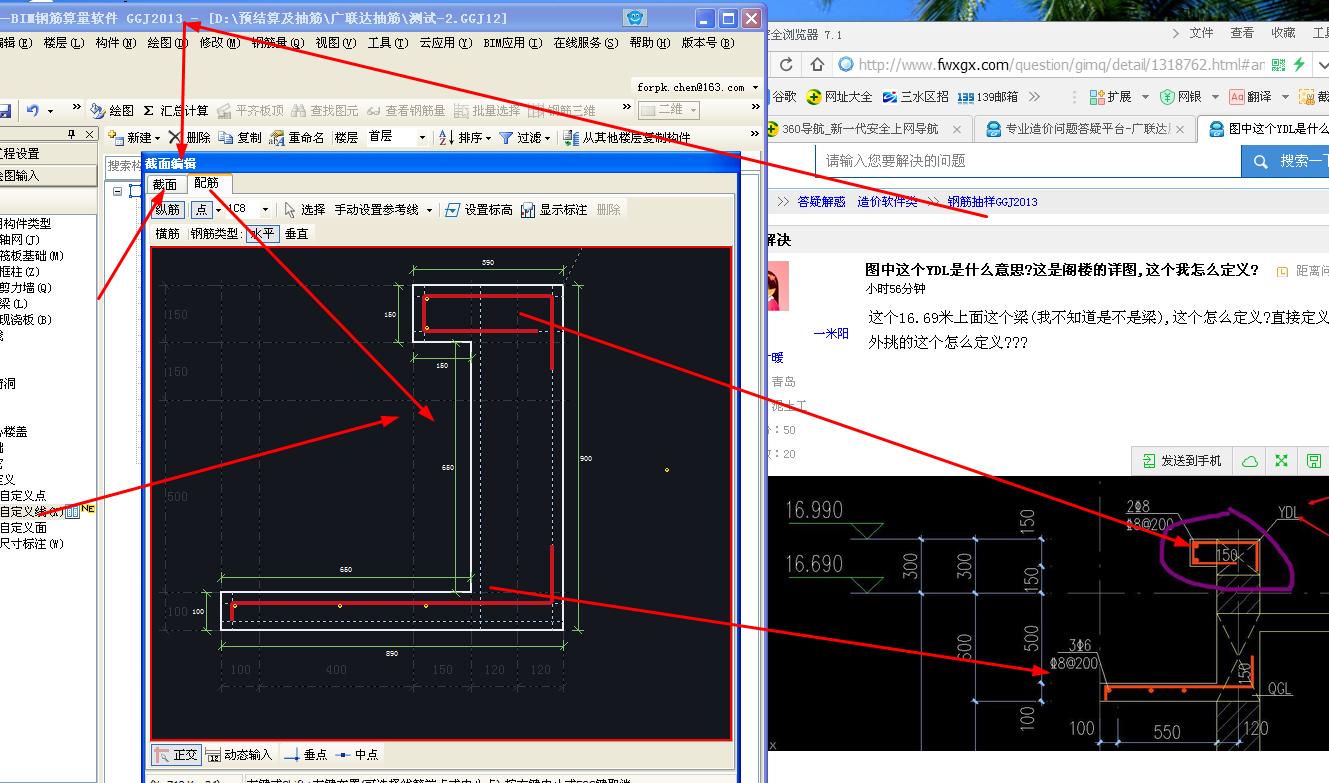Click the question search input field

(1029, 161)
